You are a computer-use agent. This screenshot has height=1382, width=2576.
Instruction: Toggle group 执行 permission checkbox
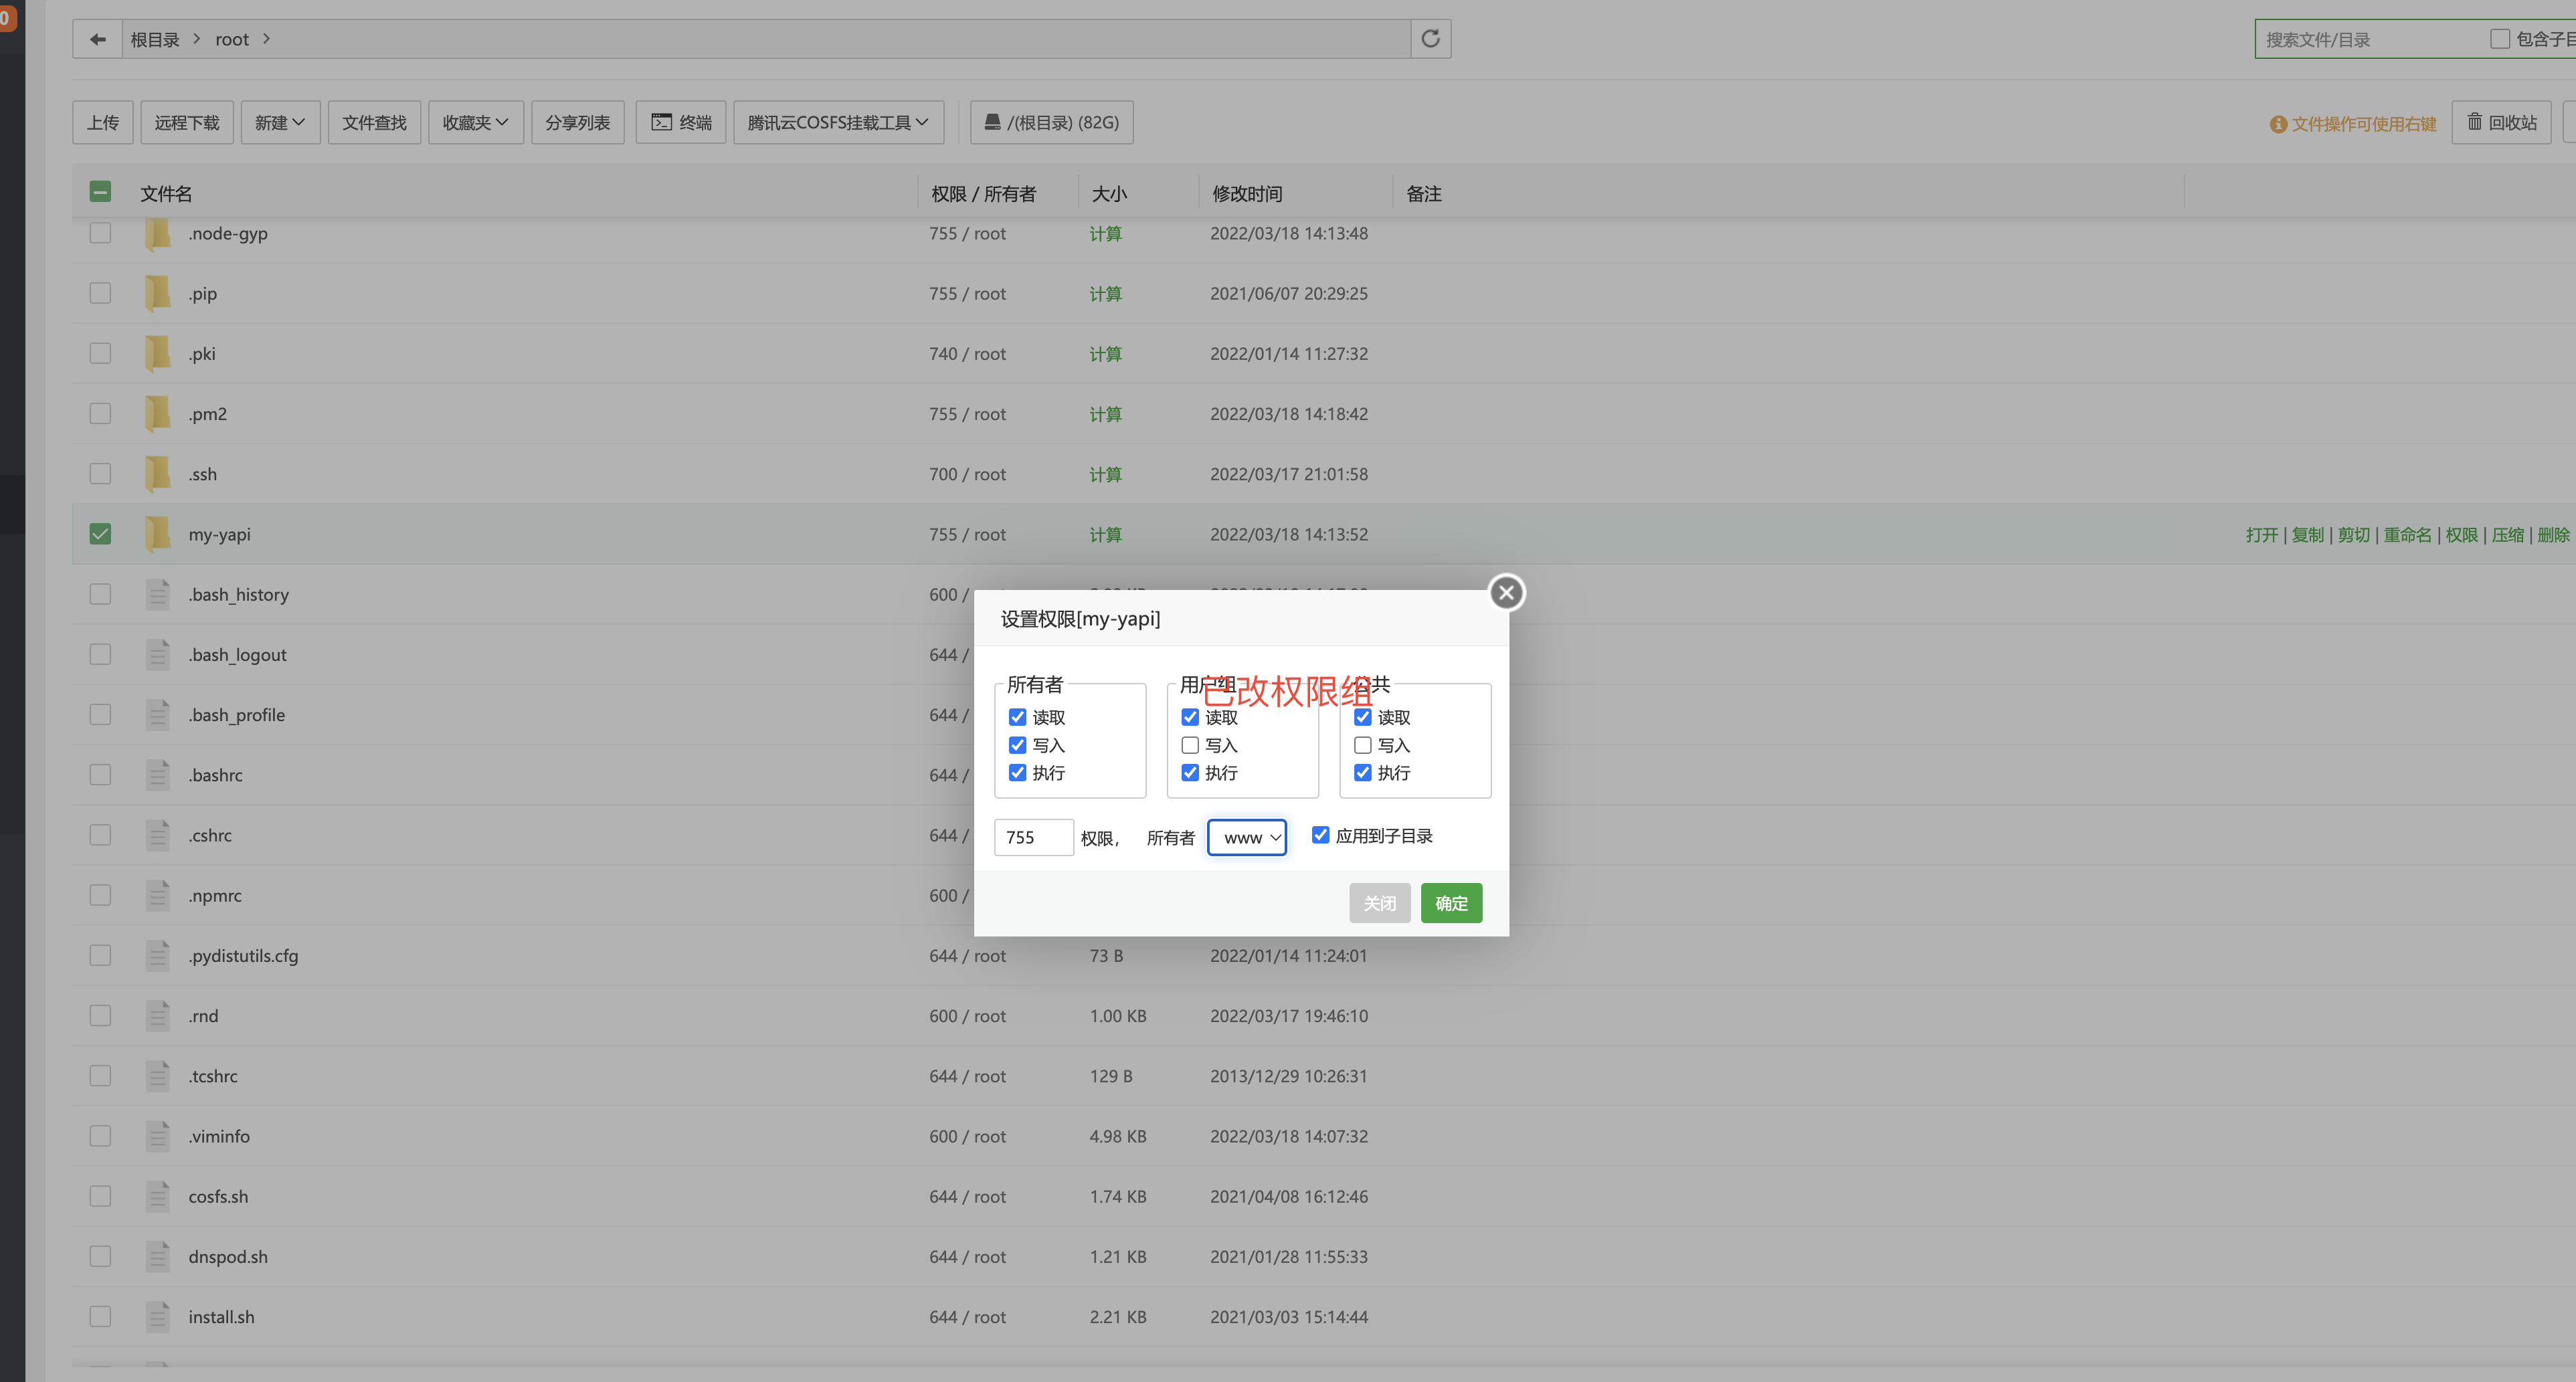pyautogui.click(x=1190, y=773)
